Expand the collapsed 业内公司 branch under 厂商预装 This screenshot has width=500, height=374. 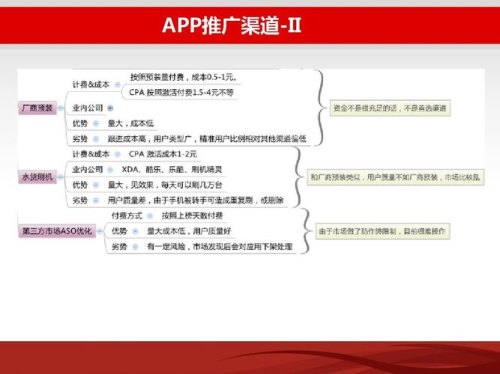tap(110, 108)
